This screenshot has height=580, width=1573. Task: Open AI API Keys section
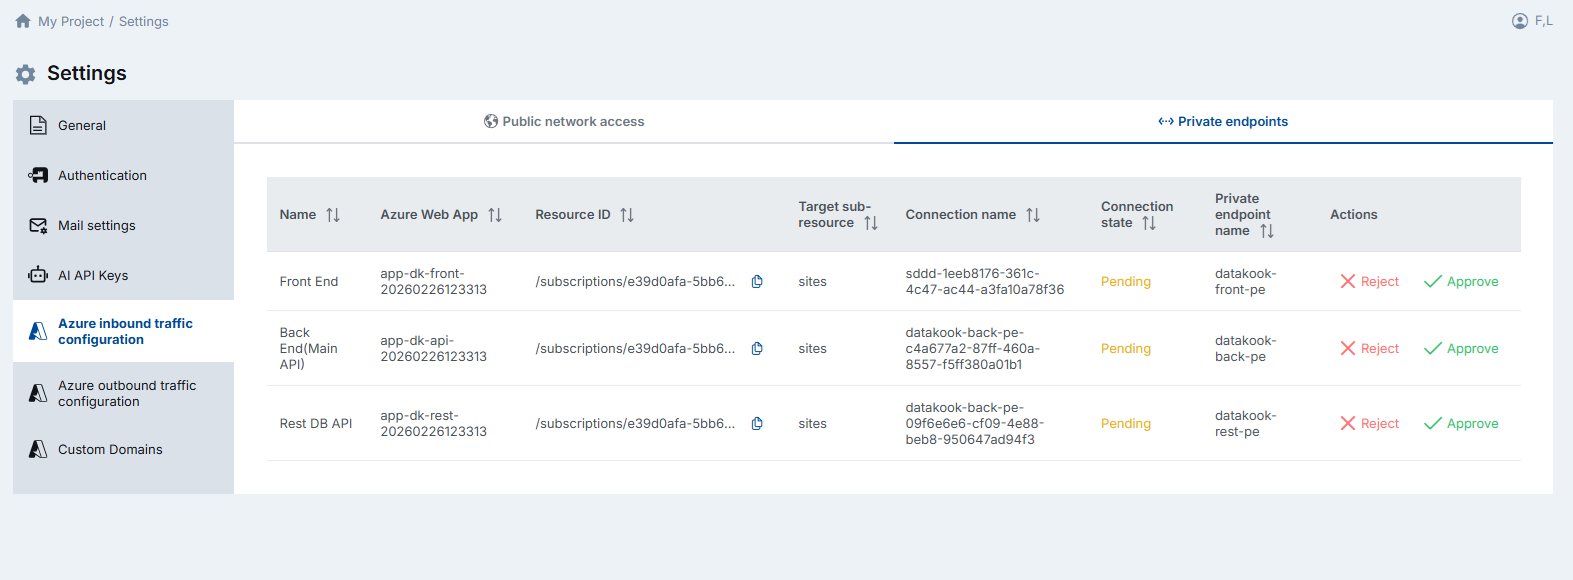(x=123, y=275)
